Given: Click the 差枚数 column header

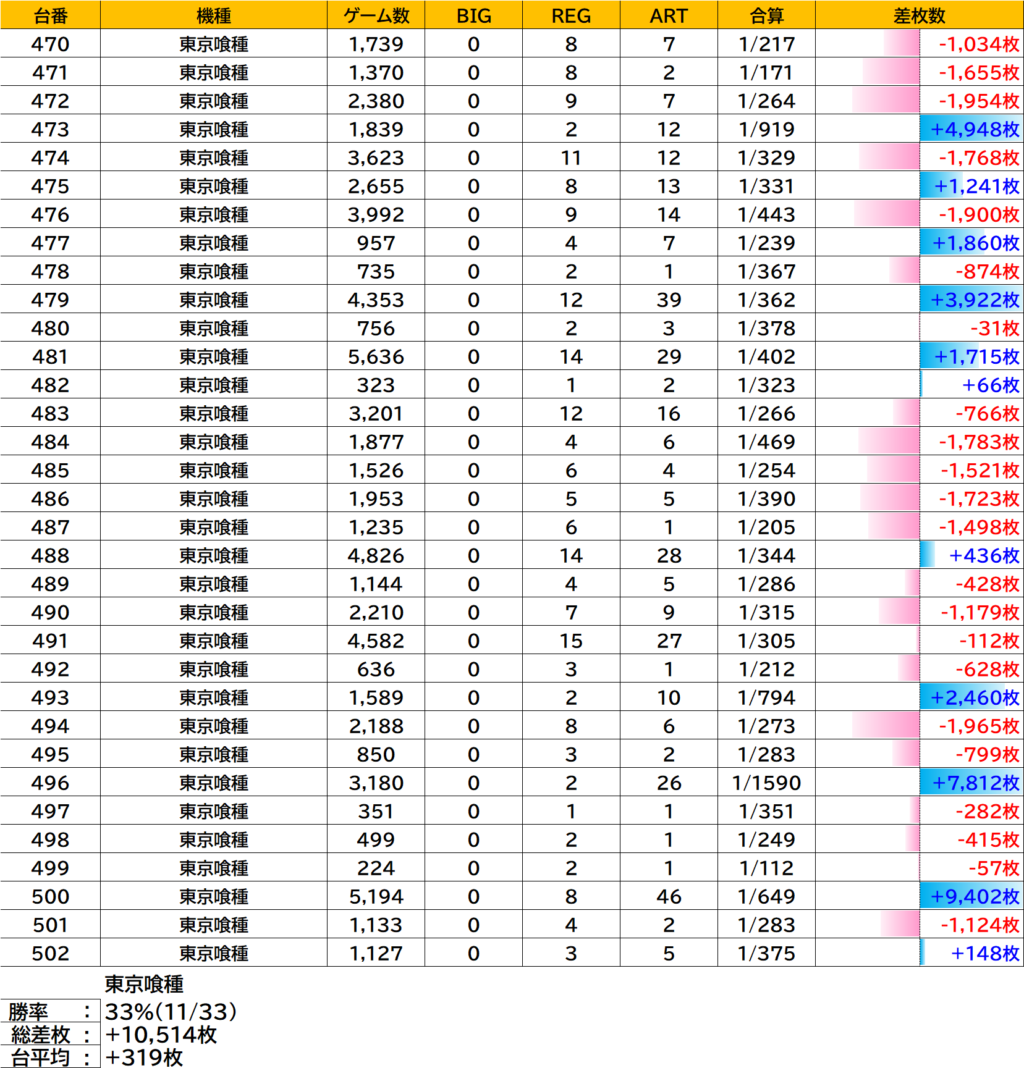Looking at the screenshot, I should pyautogui.click(x=919, y=15).
